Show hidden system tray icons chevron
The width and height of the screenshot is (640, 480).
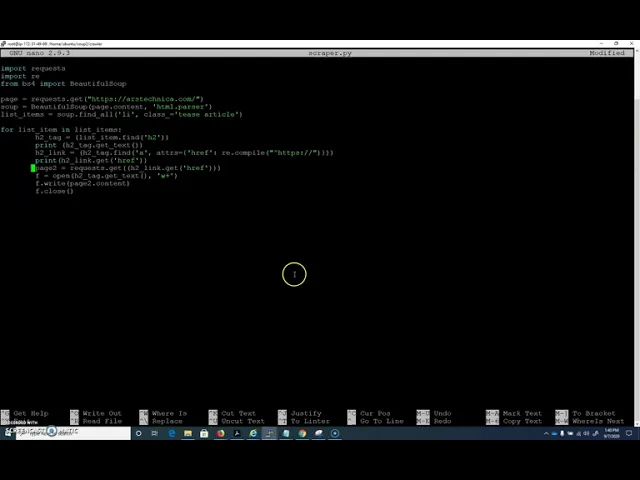point(546,433)
